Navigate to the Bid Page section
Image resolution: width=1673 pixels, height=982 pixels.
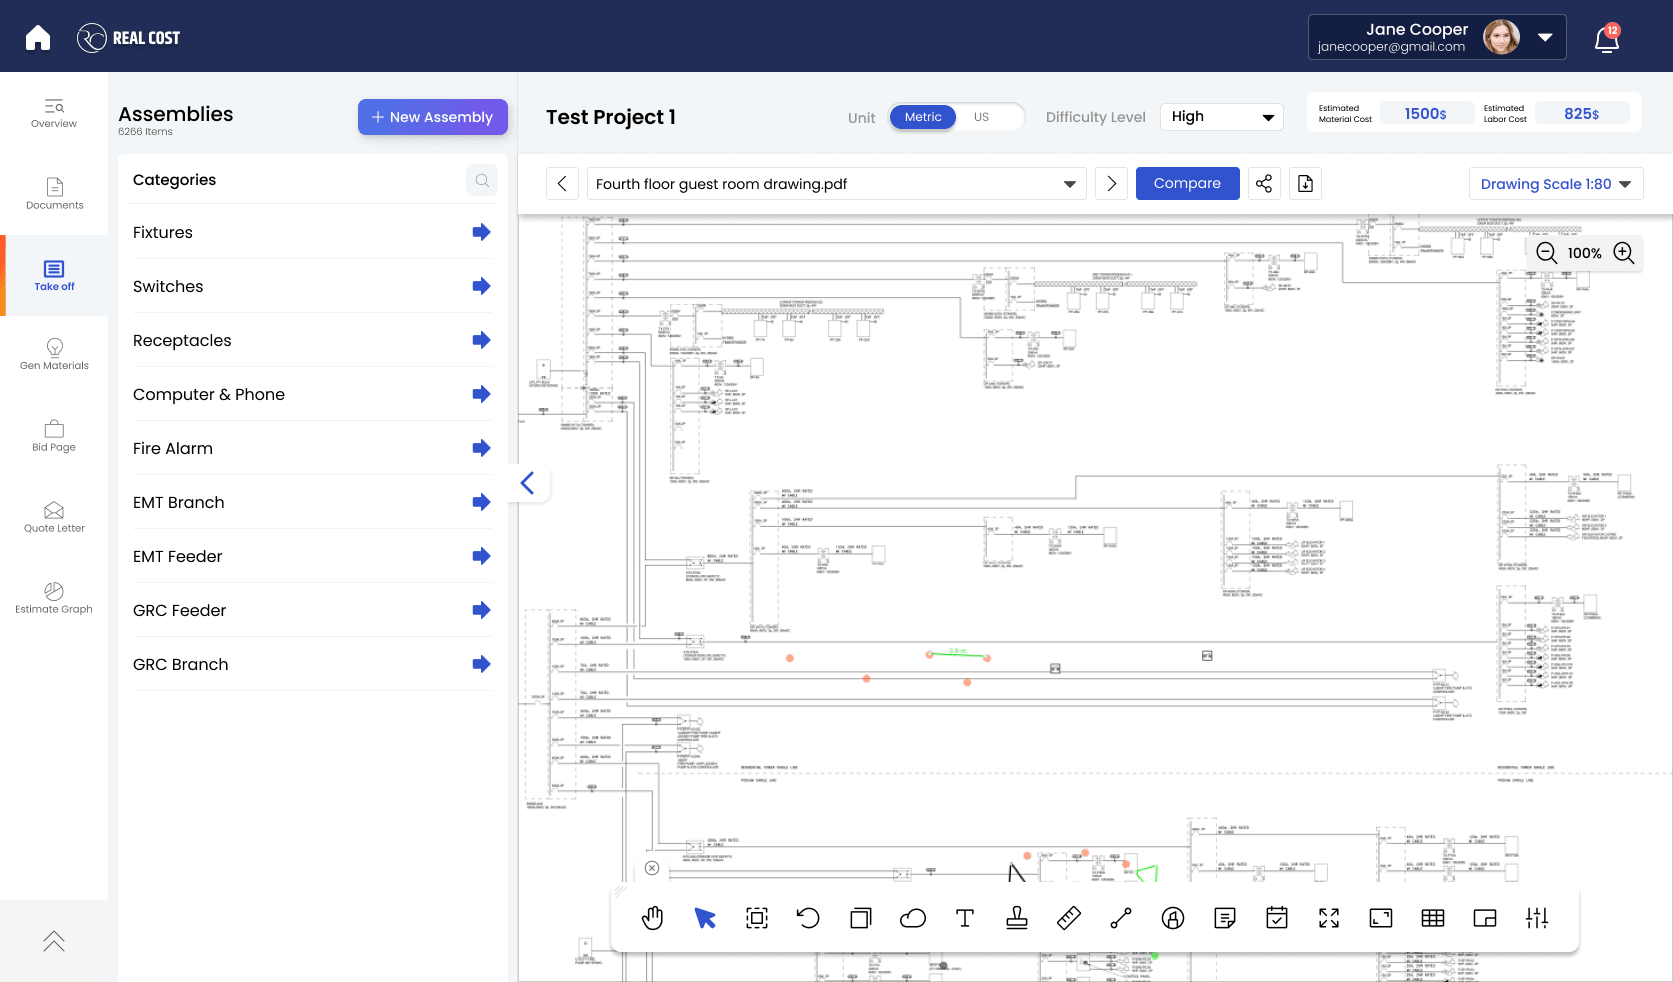(54, 437)
